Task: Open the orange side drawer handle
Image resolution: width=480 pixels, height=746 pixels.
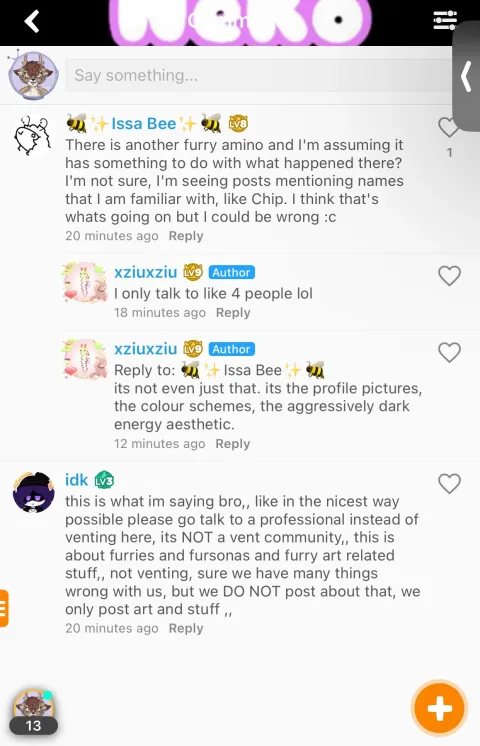Action: [x=4, y=608]
